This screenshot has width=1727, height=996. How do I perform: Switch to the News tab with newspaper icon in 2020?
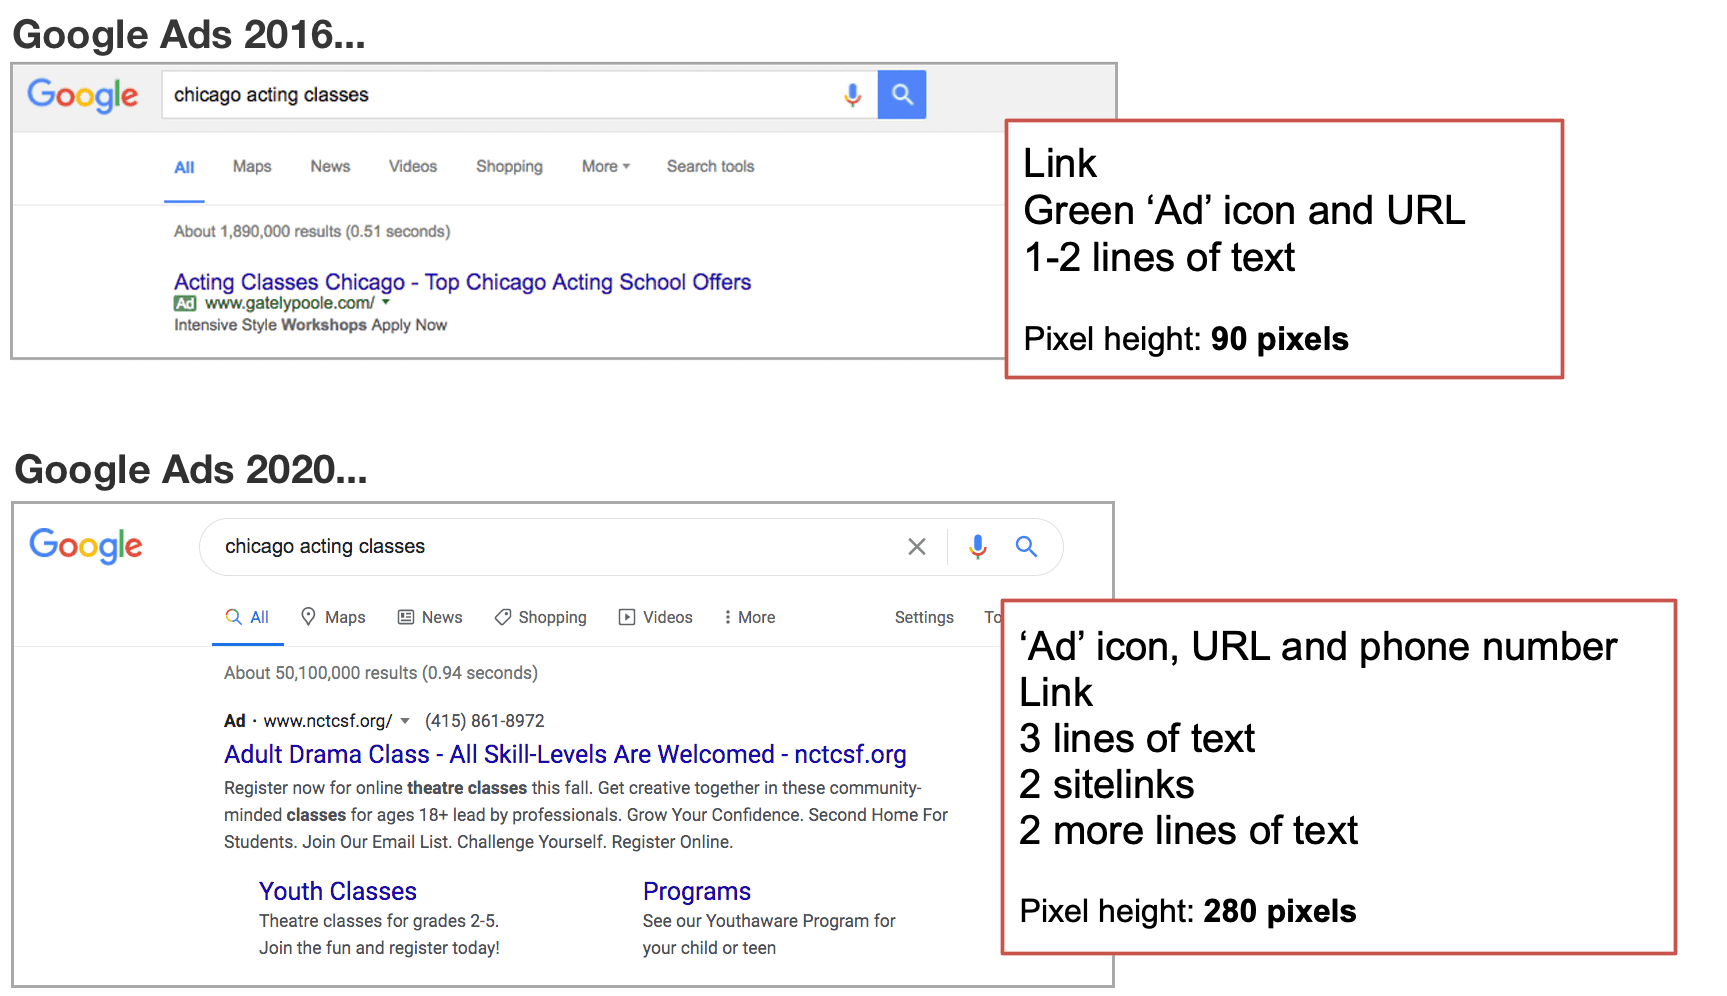coord(430,617)
